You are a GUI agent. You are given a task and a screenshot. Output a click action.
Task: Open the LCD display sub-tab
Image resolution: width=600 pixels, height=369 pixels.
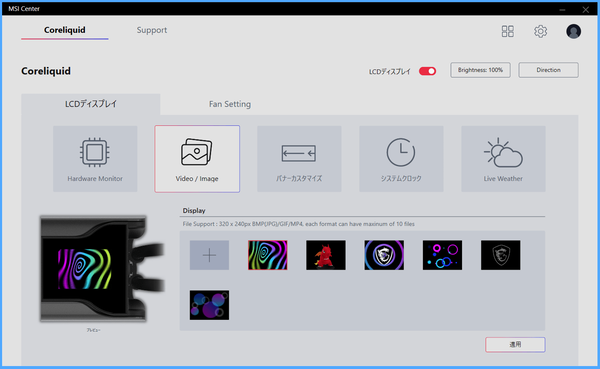(91, 104)
